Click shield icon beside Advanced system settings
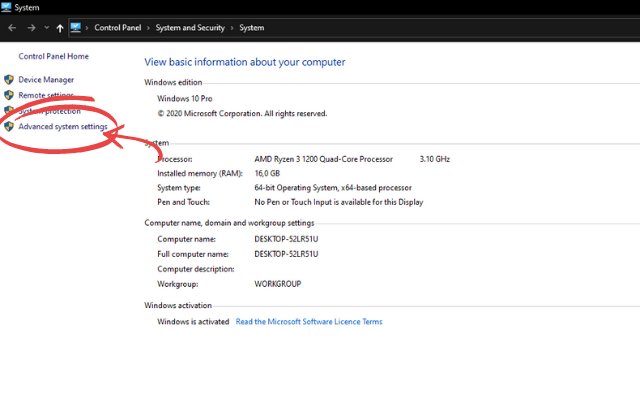This screenshot has height=420, width=640. (x=9, y=127)
